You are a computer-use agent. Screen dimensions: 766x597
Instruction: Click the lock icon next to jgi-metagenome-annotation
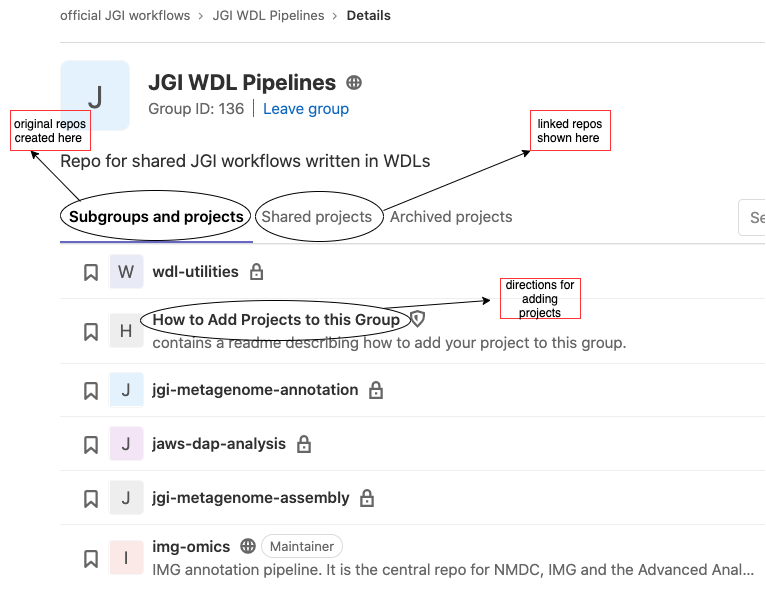point(376,390)
